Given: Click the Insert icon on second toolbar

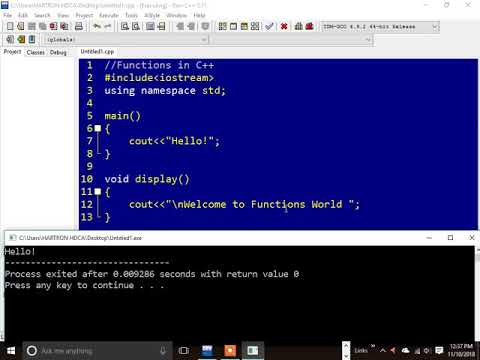Looking at the screenshot, I should click(x=10, y=39).
